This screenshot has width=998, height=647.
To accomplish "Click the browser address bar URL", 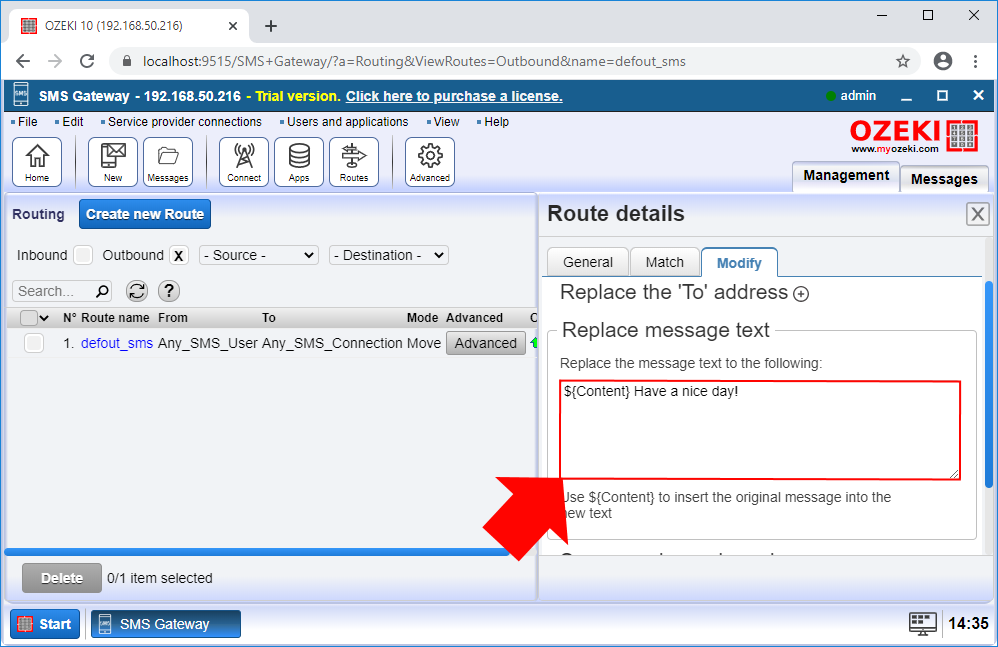I will pyautogui.click(x=414, y=61).
